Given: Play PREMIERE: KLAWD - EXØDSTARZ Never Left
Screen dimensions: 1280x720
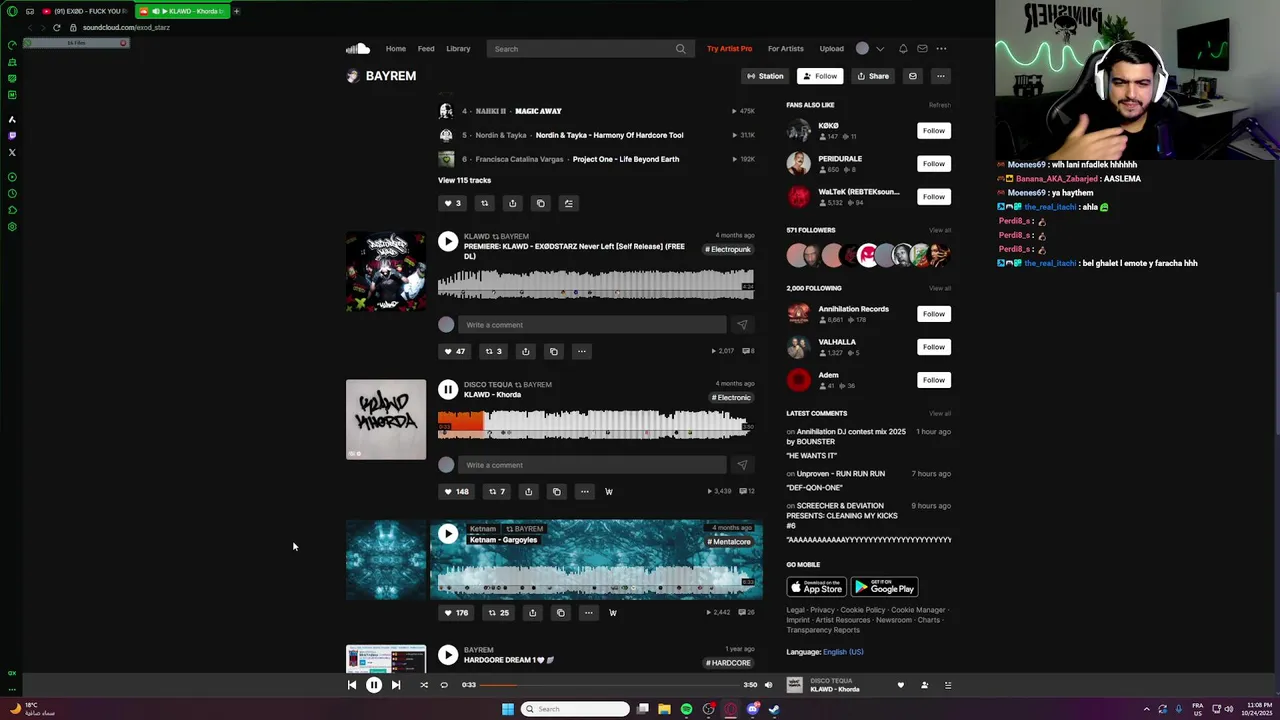Looking at the screenshot, I should point(448,241).
